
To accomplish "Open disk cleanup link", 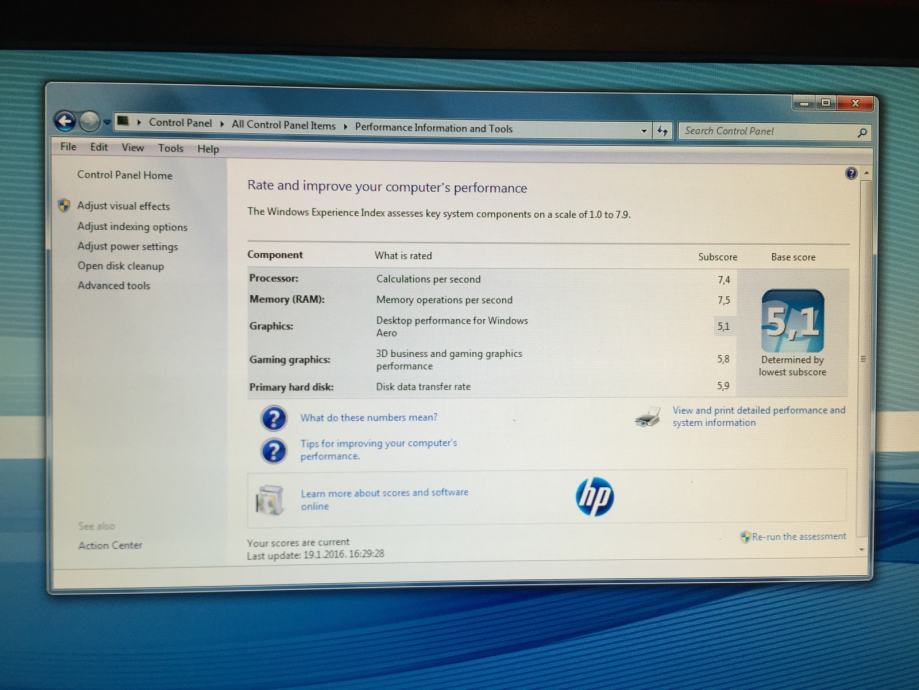I will click(x=121, y=266).
